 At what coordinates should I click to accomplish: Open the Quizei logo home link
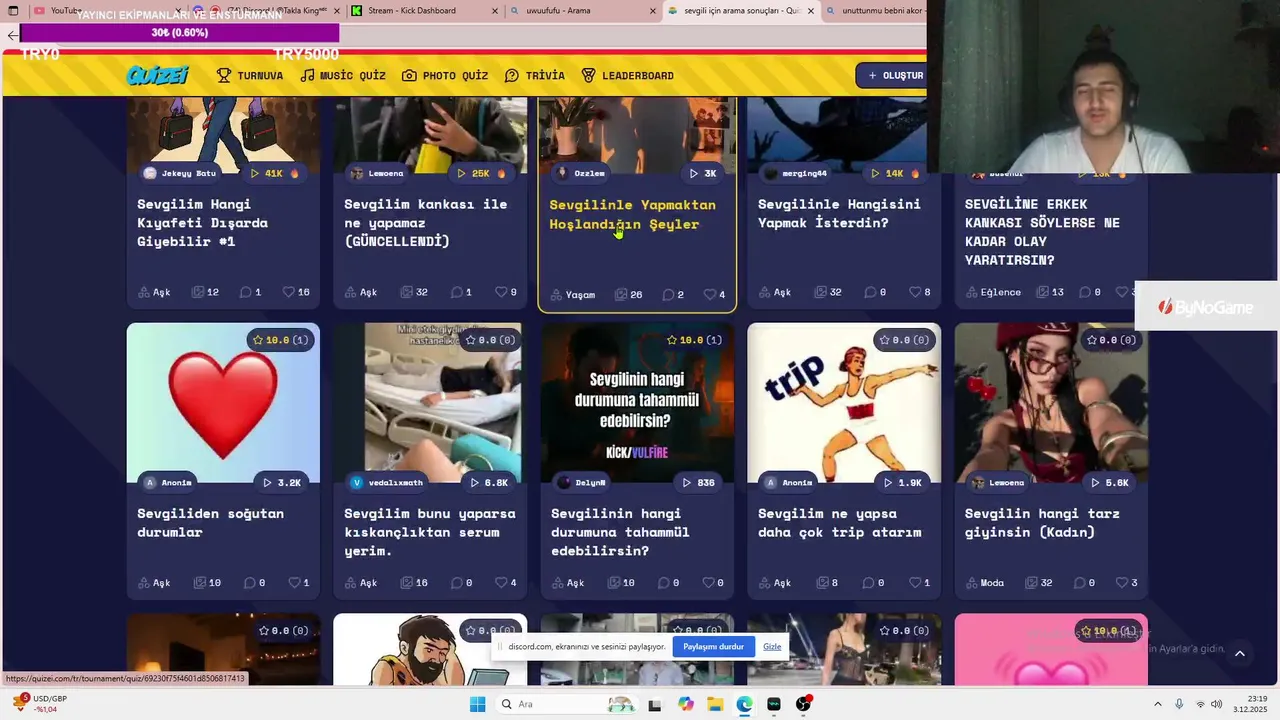[158, 75]
